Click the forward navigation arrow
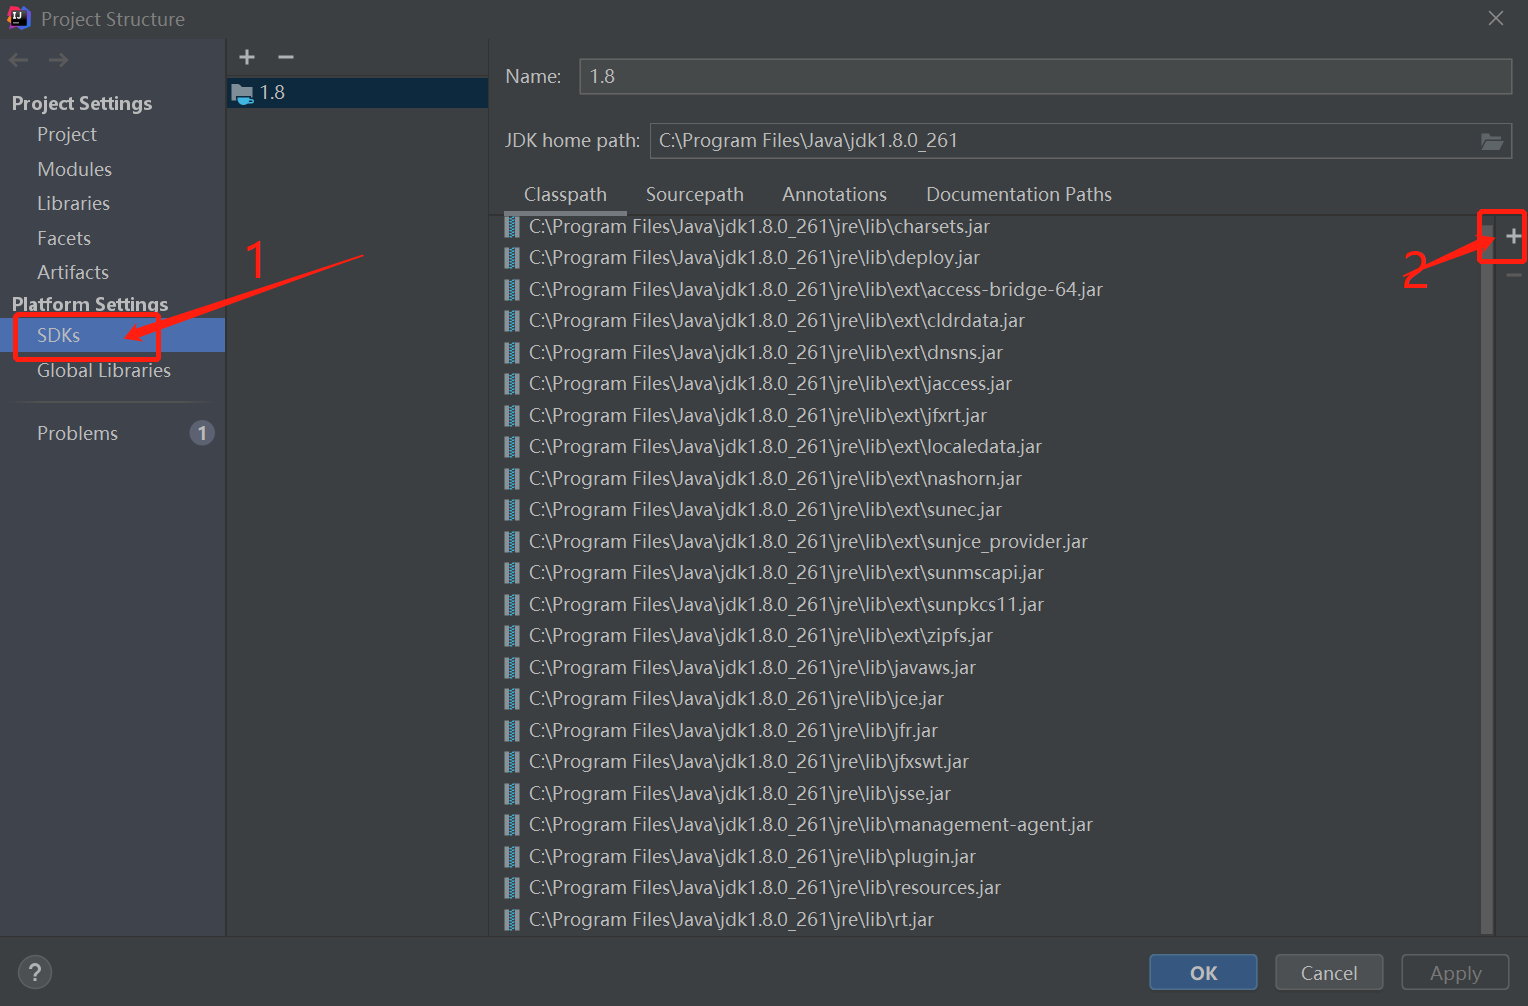This screenshot has width=1528, height=1006. (58, 59)
